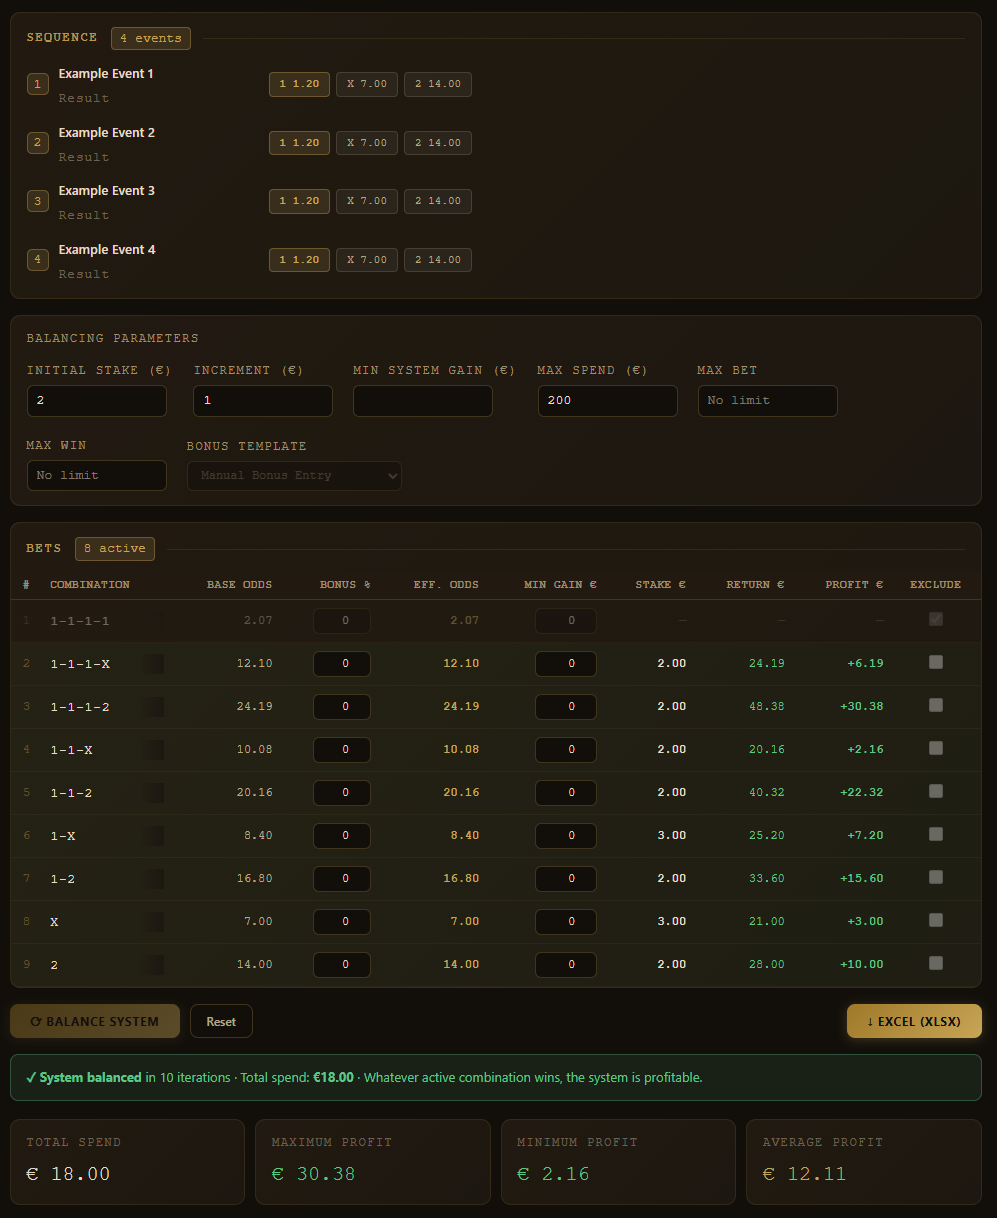Toggle exclude checkbox for combination 1-1-1-X

pos(936,662)
